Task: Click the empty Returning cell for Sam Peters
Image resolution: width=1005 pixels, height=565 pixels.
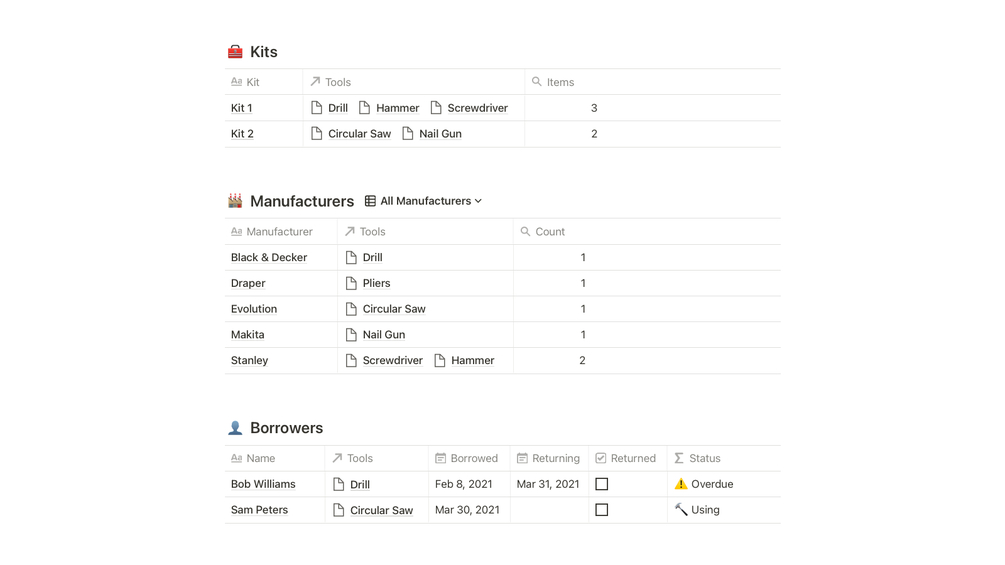Action: pyautogui.click(x=549, y=510)
